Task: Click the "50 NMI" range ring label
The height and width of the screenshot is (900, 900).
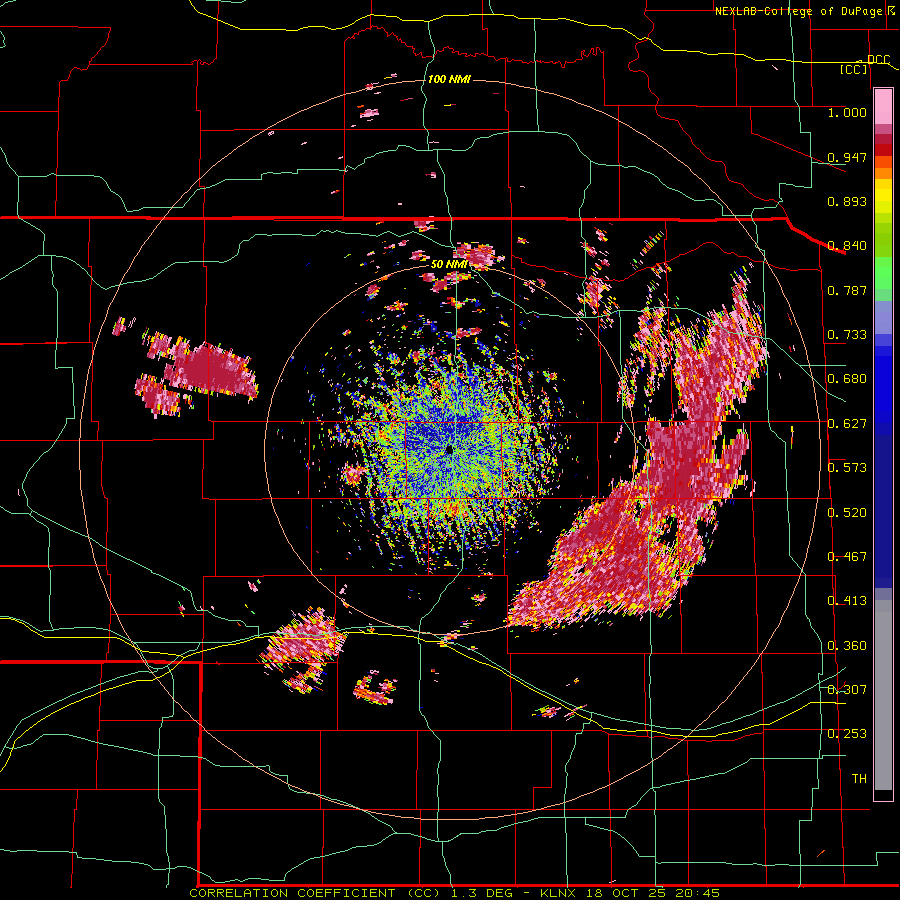Action: pos(449,265)
